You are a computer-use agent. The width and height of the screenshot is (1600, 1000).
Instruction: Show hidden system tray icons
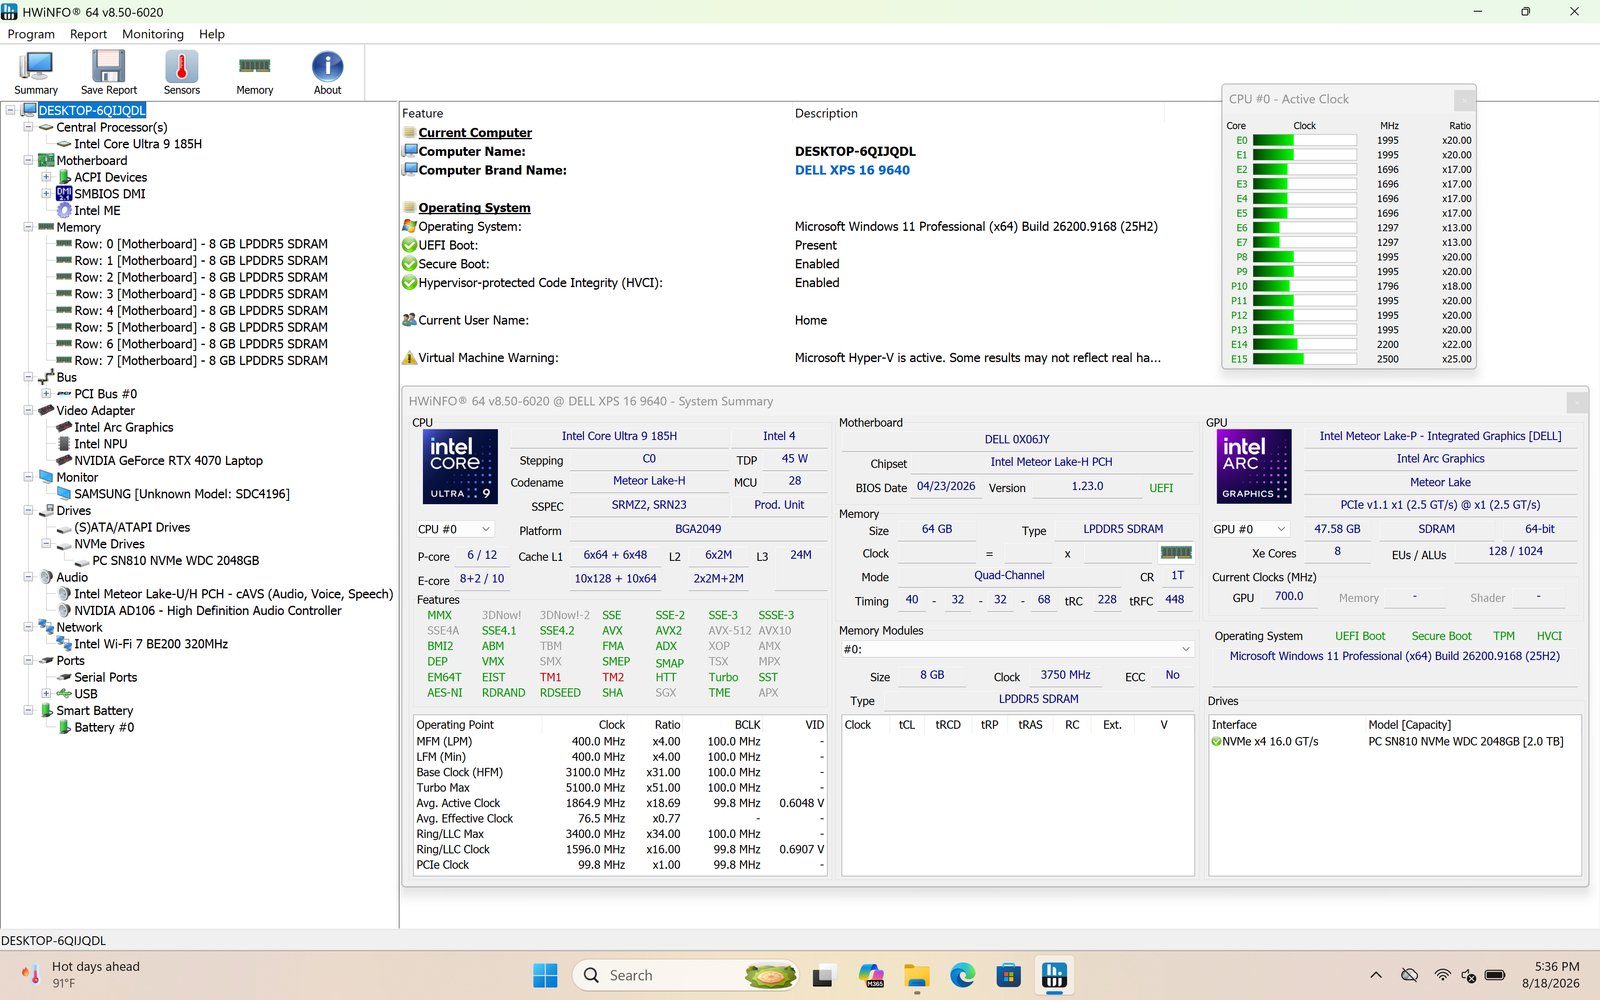[1376, 975]
